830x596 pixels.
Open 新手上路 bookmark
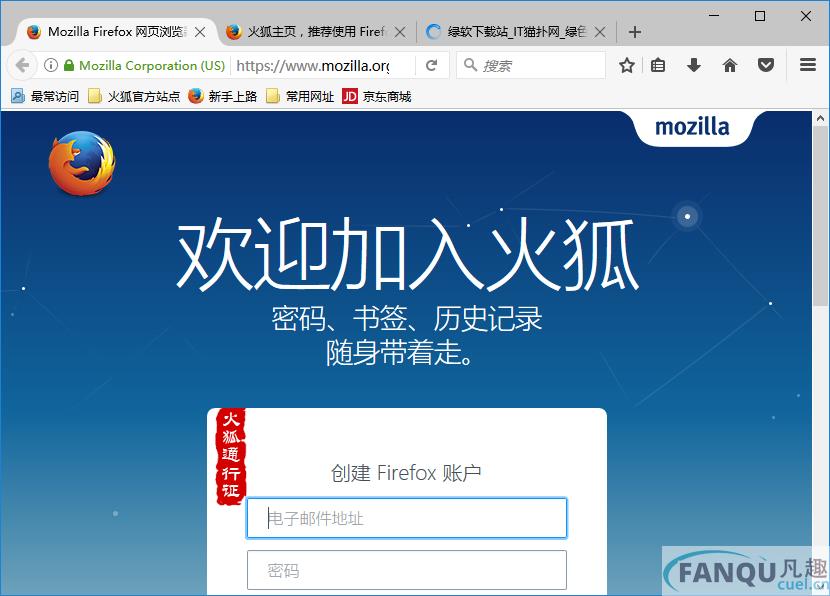click(223, 96)
